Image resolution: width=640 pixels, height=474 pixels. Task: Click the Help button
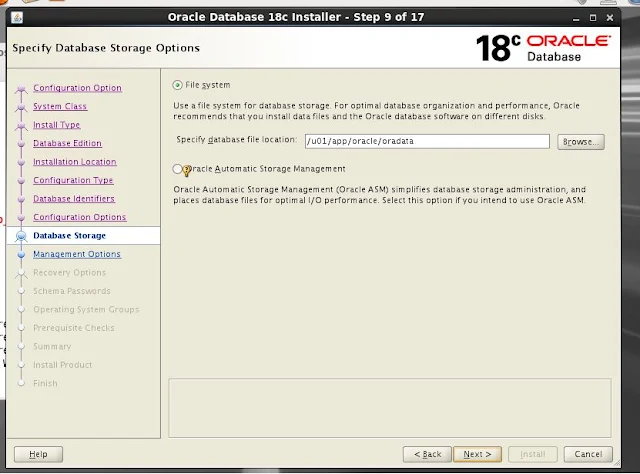(38, 454)
